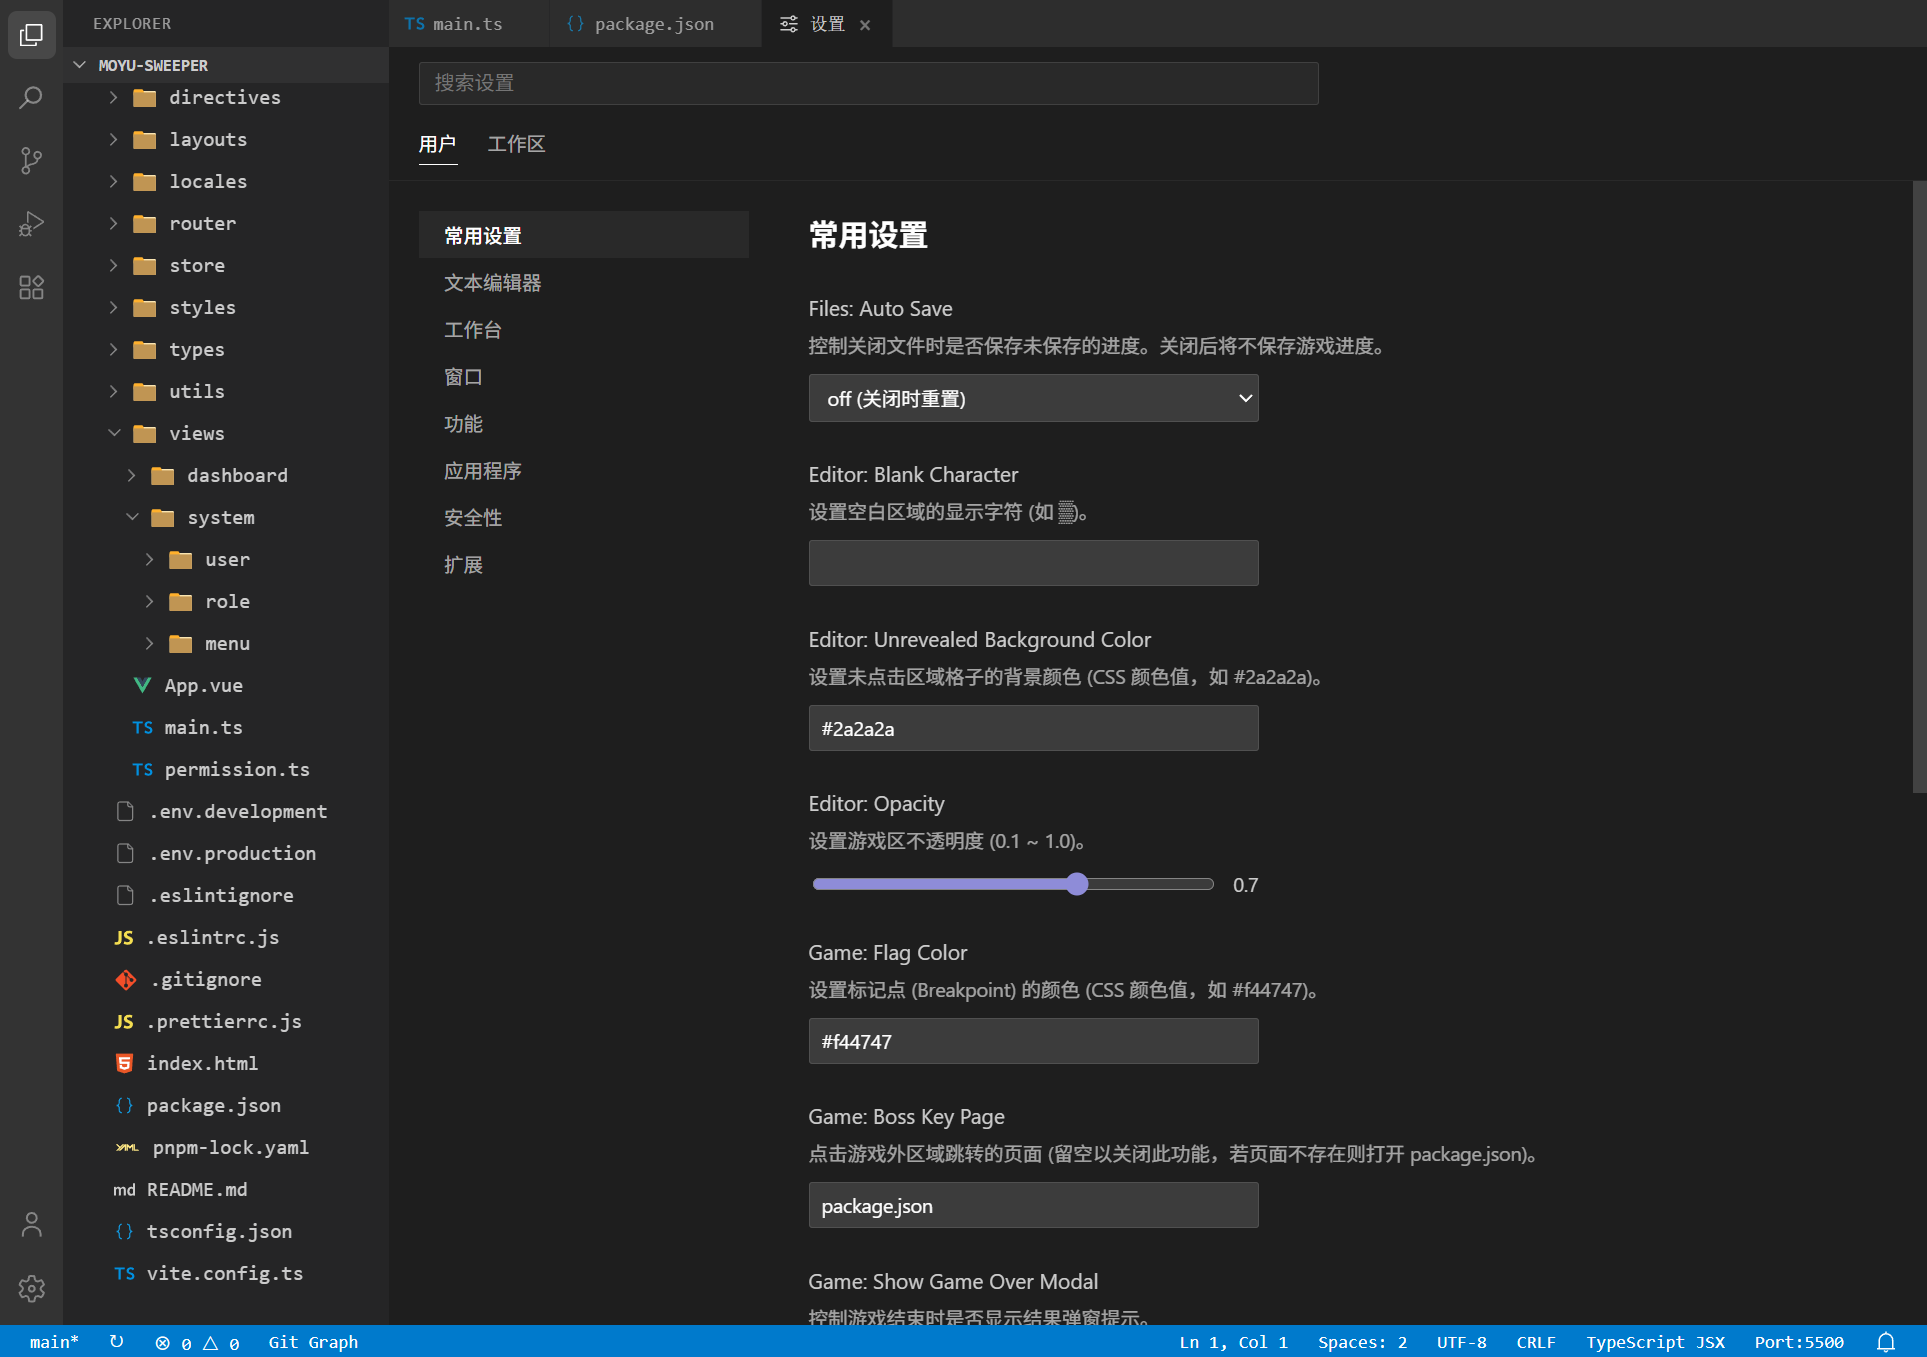
Task: Click the Accounts icon in activity bar
Action: coord(31,1225)
